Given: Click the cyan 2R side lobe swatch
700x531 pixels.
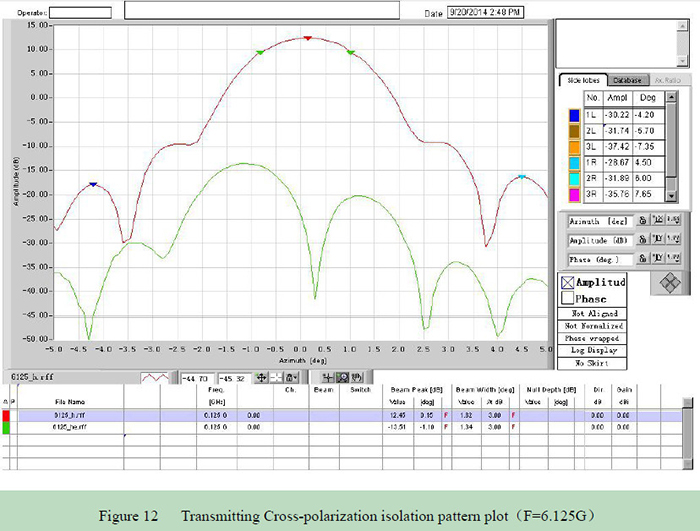Looking at the screenshot, I should coord(574,179).
